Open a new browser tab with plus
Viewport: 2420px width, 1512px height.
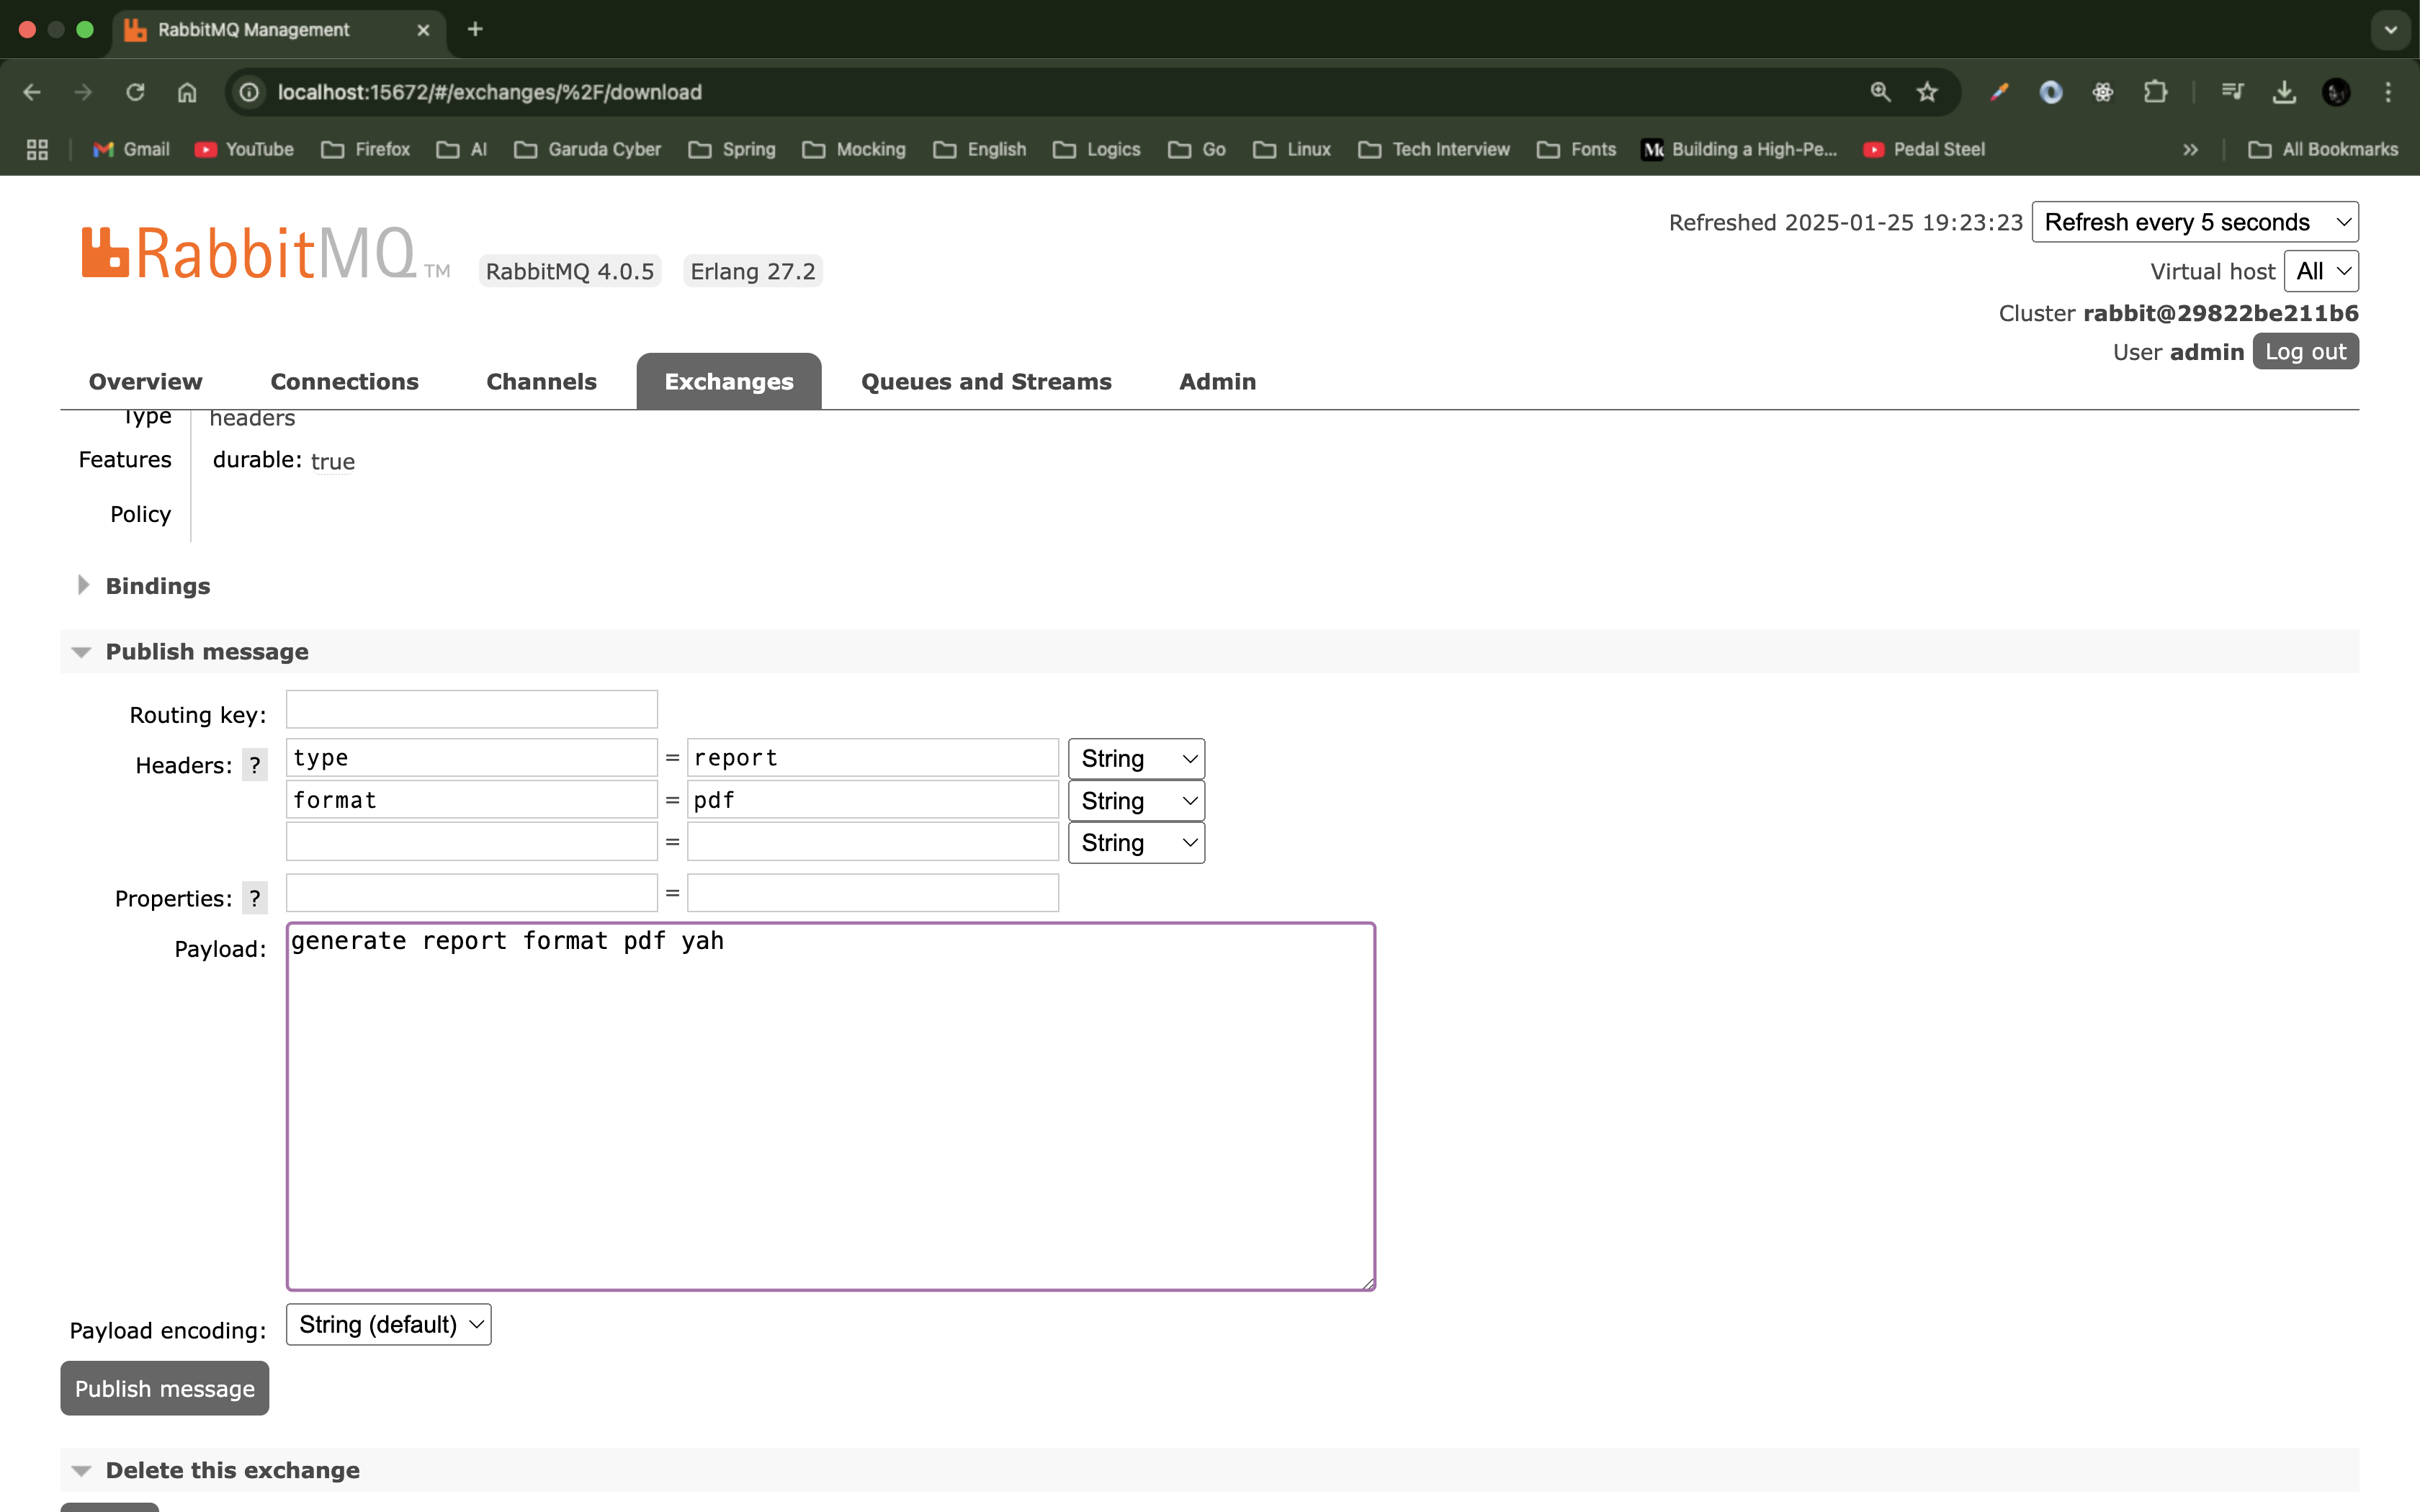[x=475, y=29]
